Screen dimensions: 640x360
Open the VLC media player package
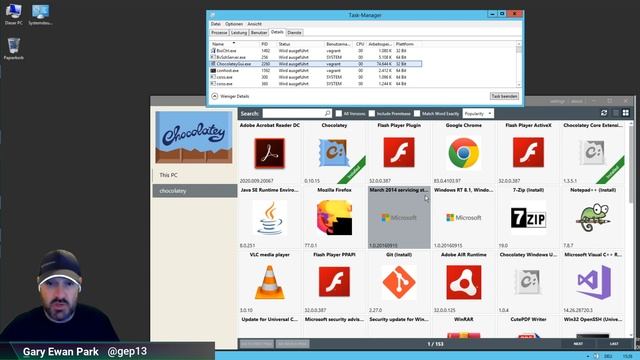(x=270, y=282)
